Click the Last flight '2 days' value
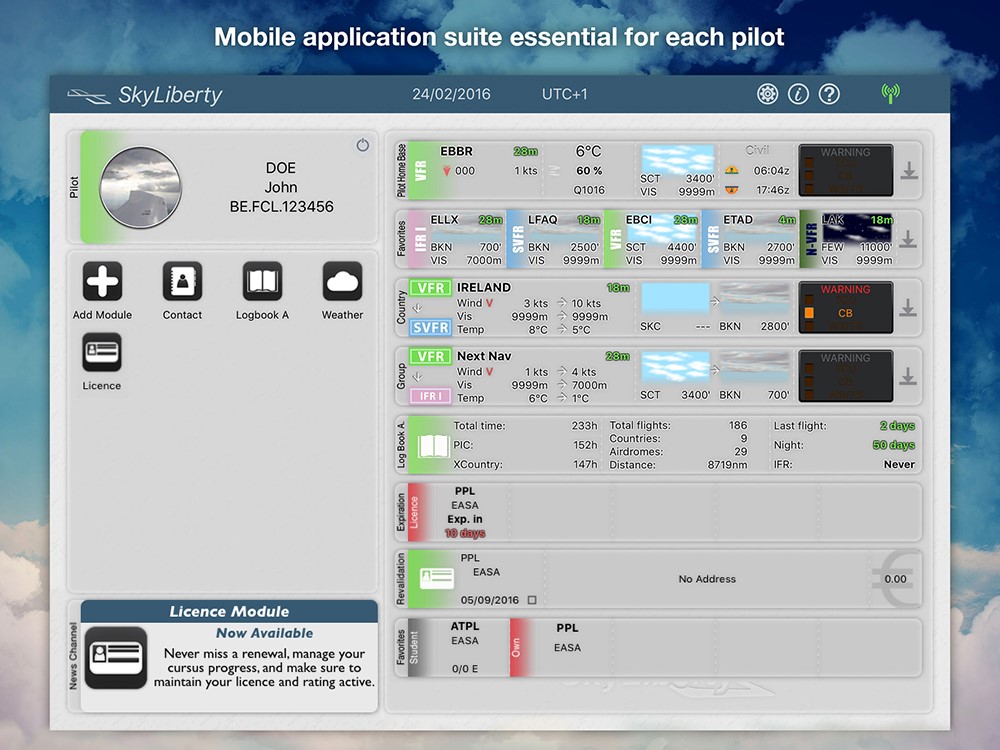Viewport: 1000px width, 750px height. click(897, 426)
